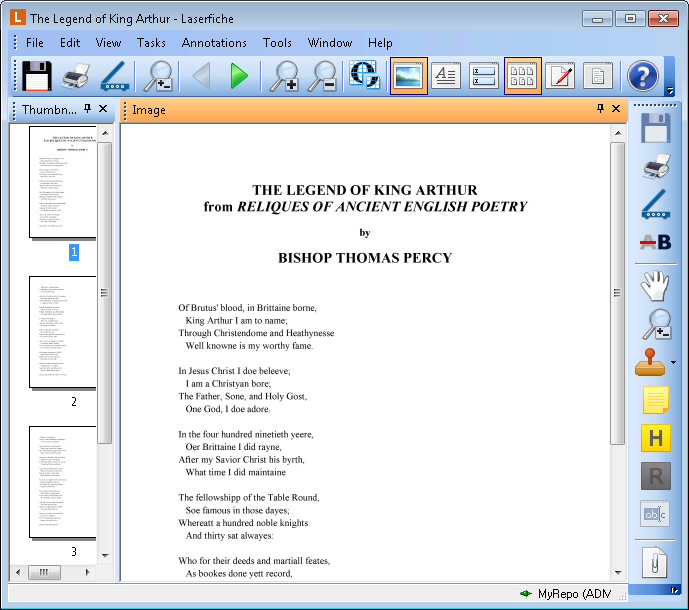Click the Zoom Out magnifier

(322, 76)
